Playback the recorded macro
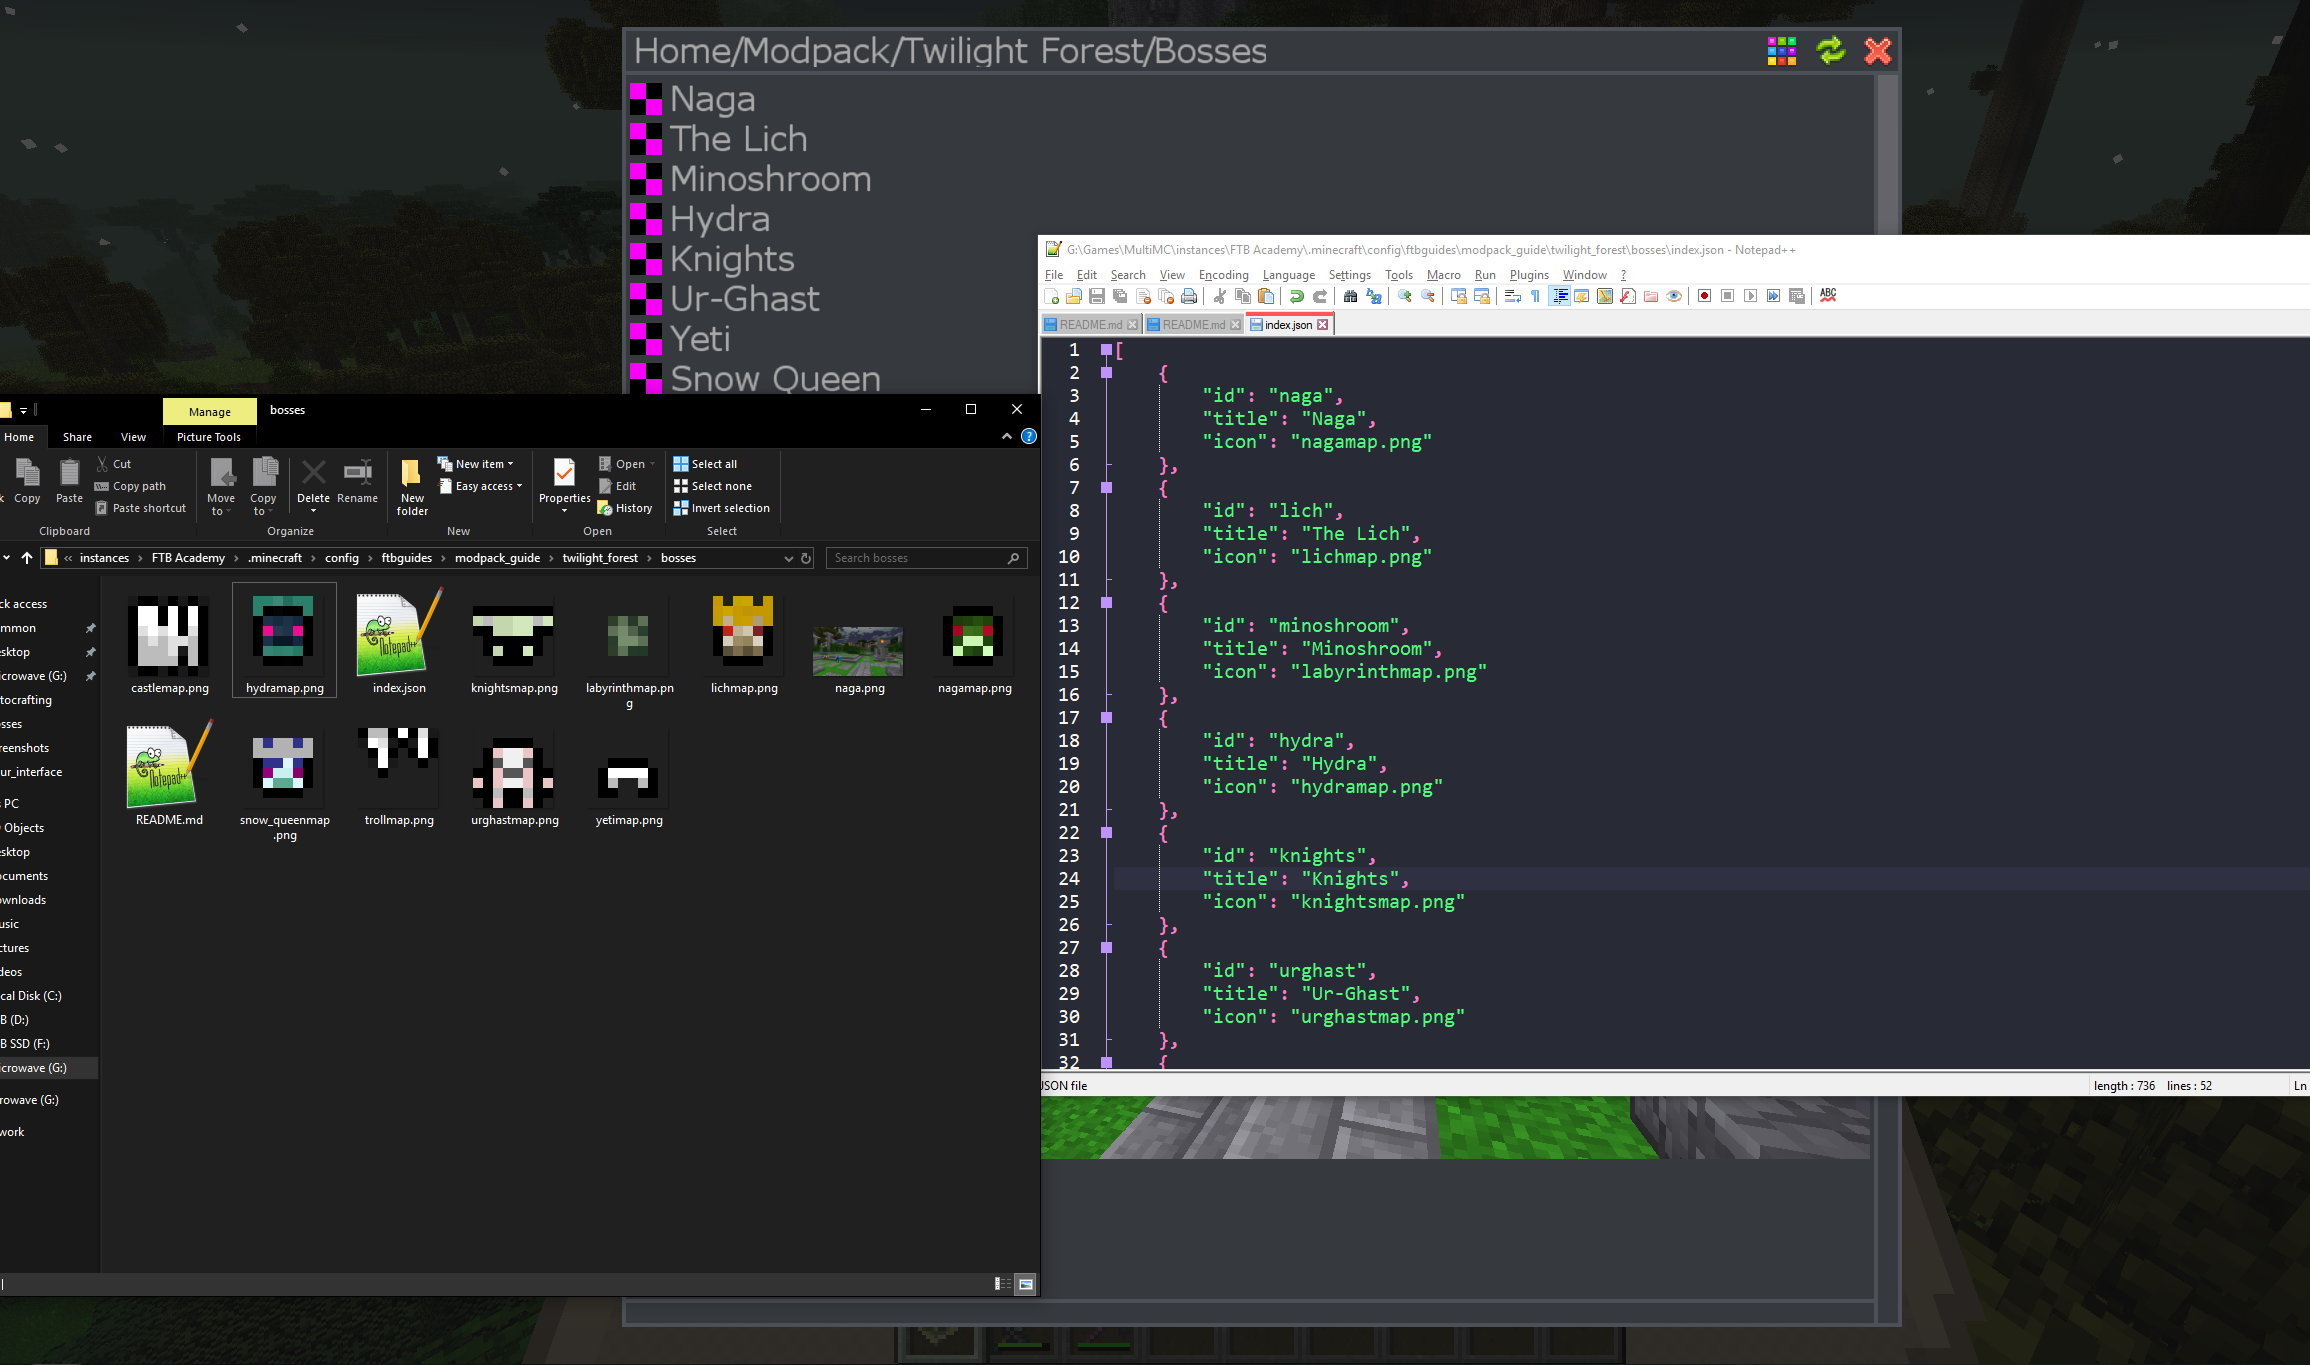 [1748, 296]
